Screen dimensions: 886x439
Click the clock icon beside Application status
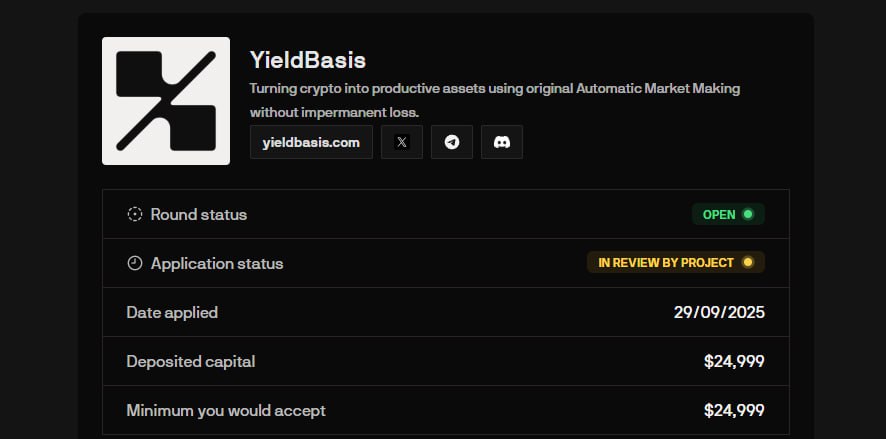point(135,263)
